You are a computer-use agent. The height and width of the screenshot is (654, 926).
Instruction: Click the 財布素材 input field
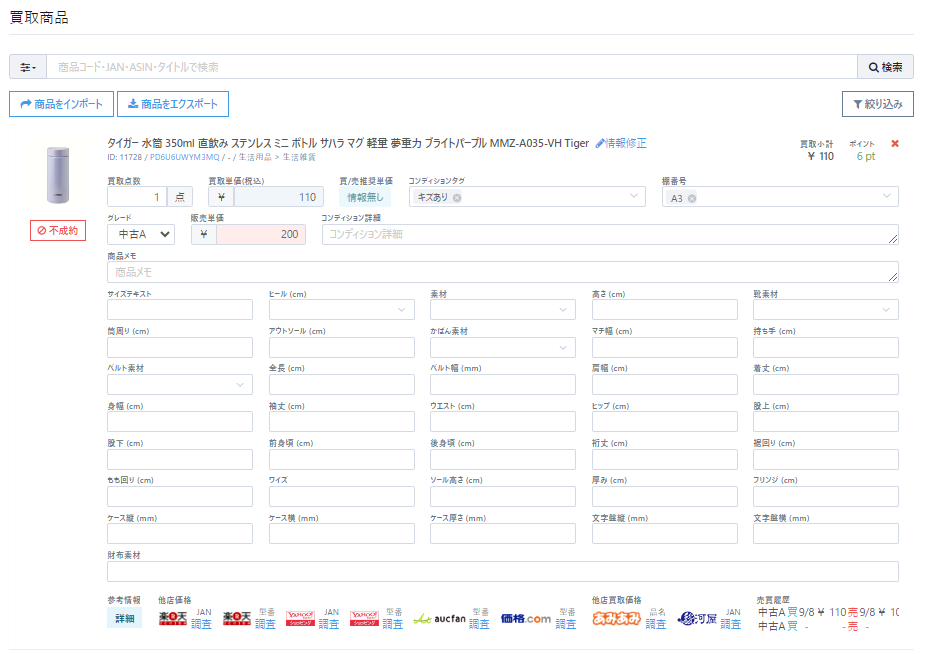(503, 572)
